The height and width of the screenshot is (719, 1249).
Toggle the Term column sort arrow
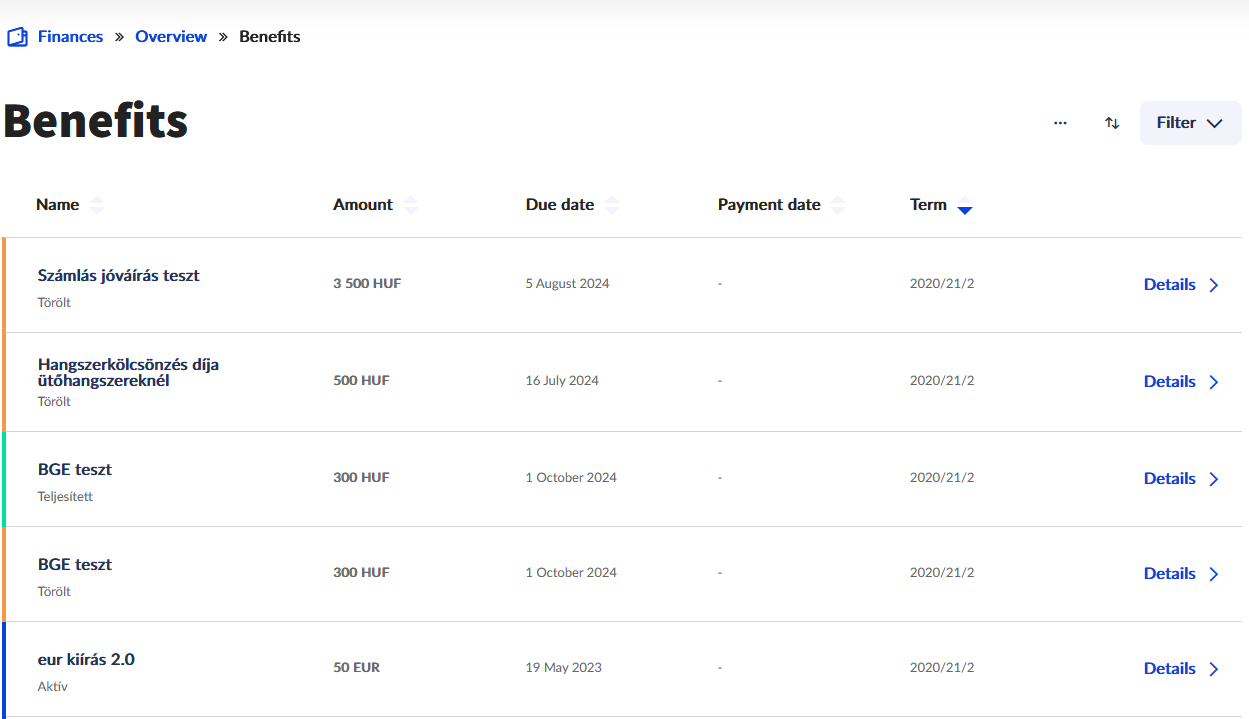pos(965,209)
